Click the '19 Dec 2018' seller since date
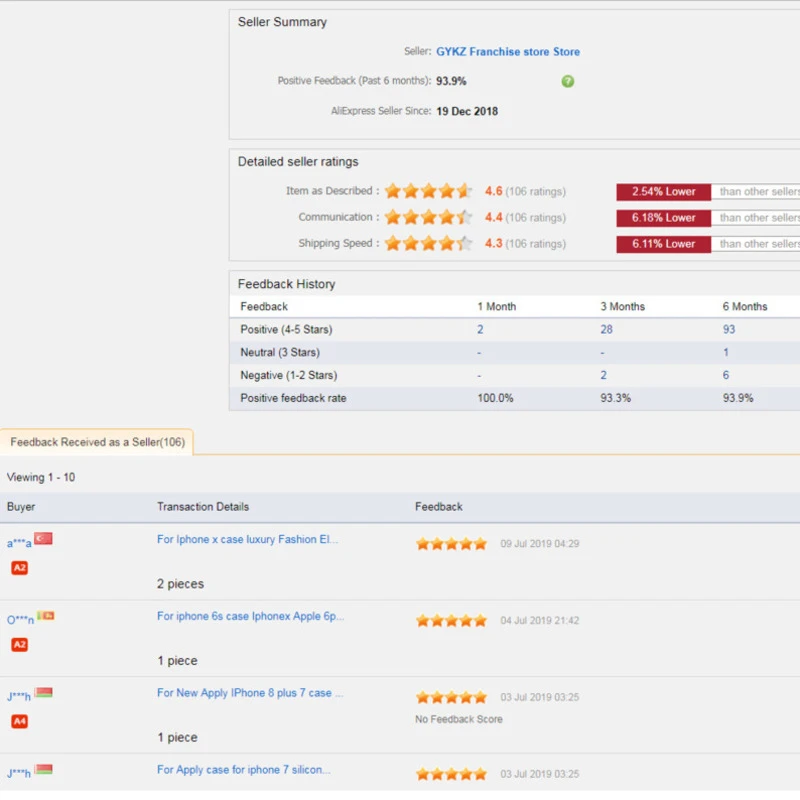 click(x=467, y=111)
